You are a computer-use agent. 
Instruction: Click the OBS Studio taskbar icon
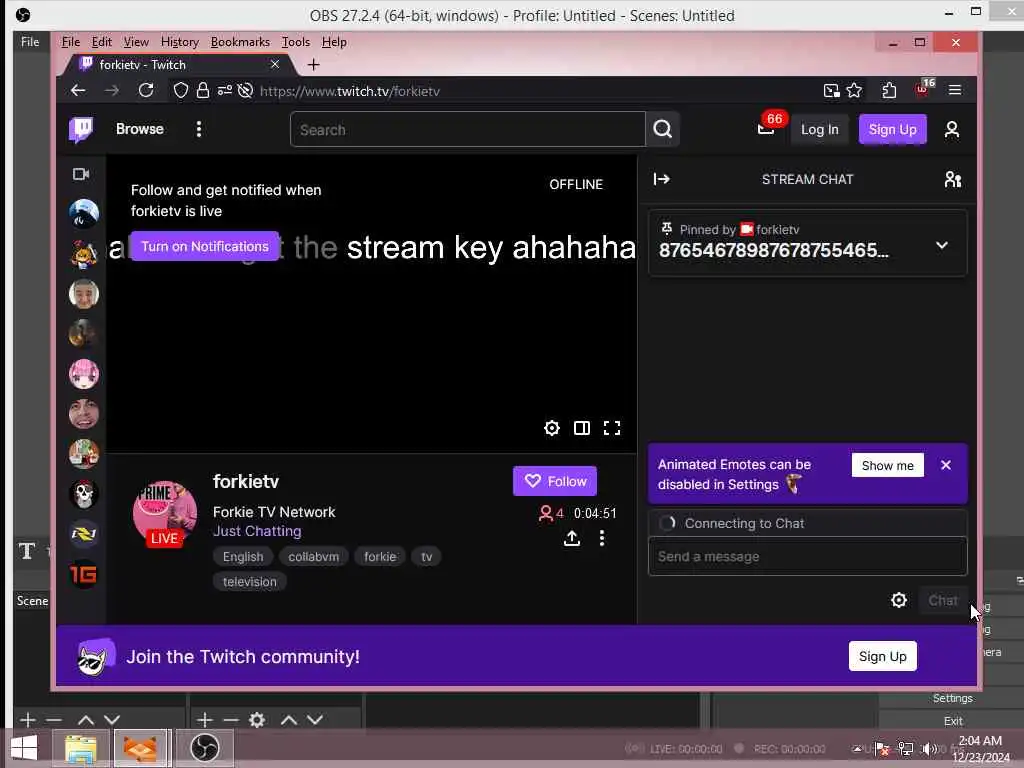204,748
